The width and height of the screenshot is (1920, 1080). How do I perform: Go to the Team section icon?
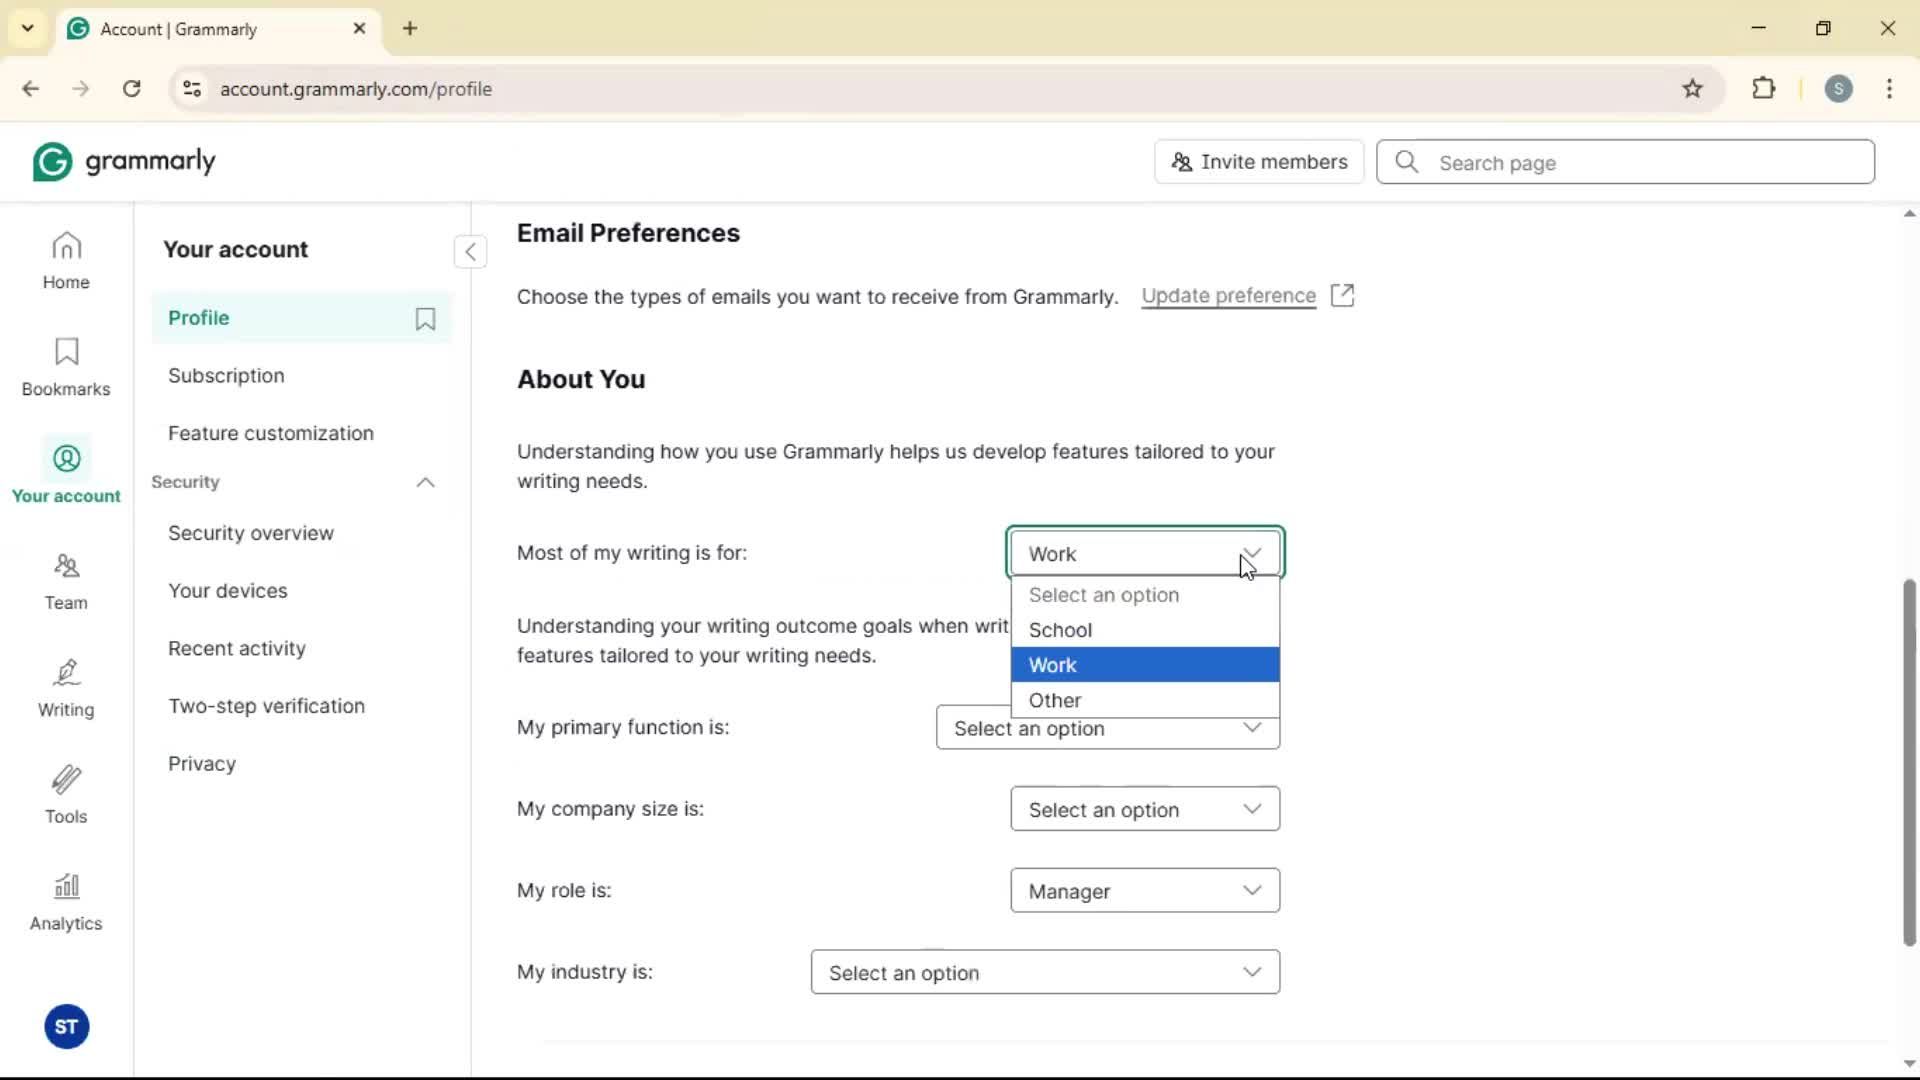(66, 581)
